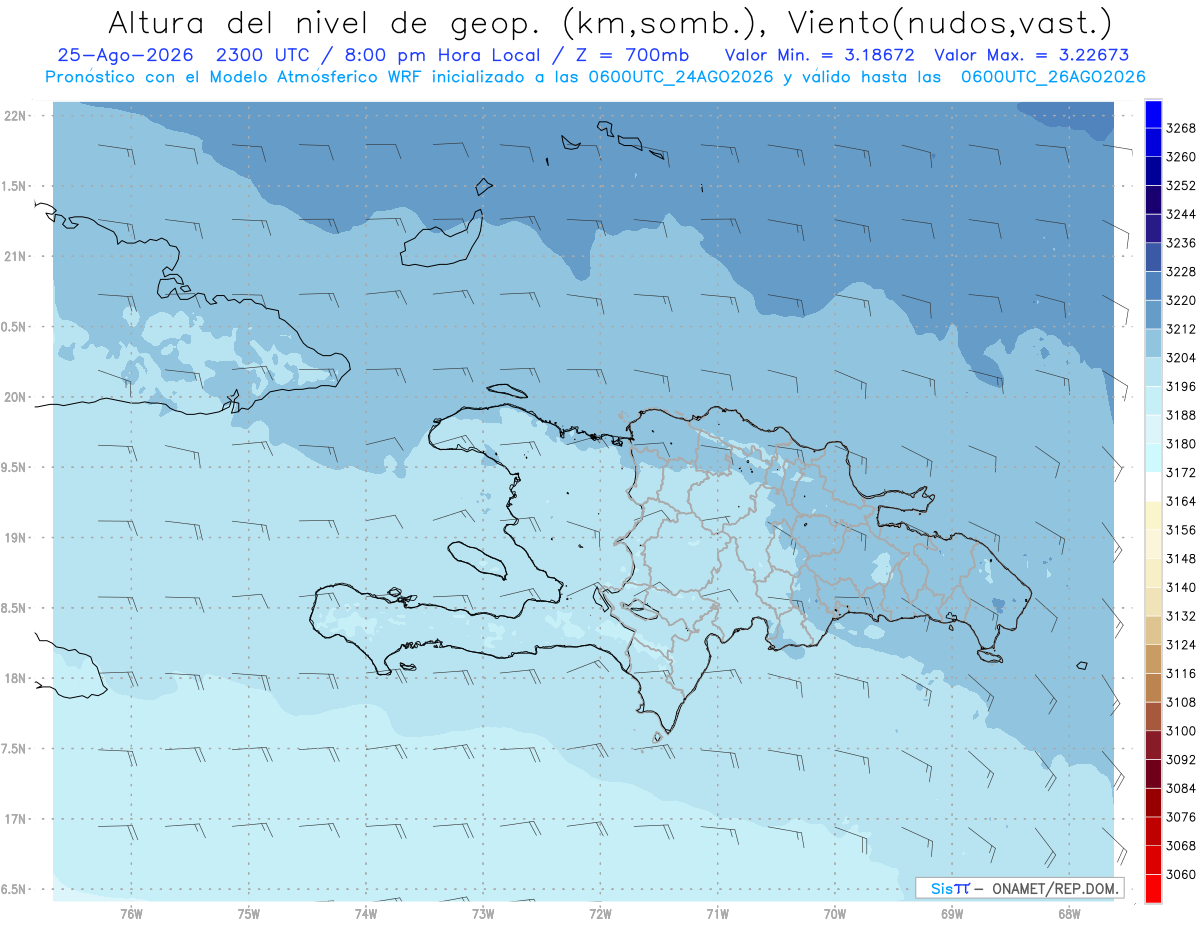Click 'Valor Max. = 3.22673' text
Viewport: 1200px width, 927px height.
pyautogui.click(x=1031, y=56)
